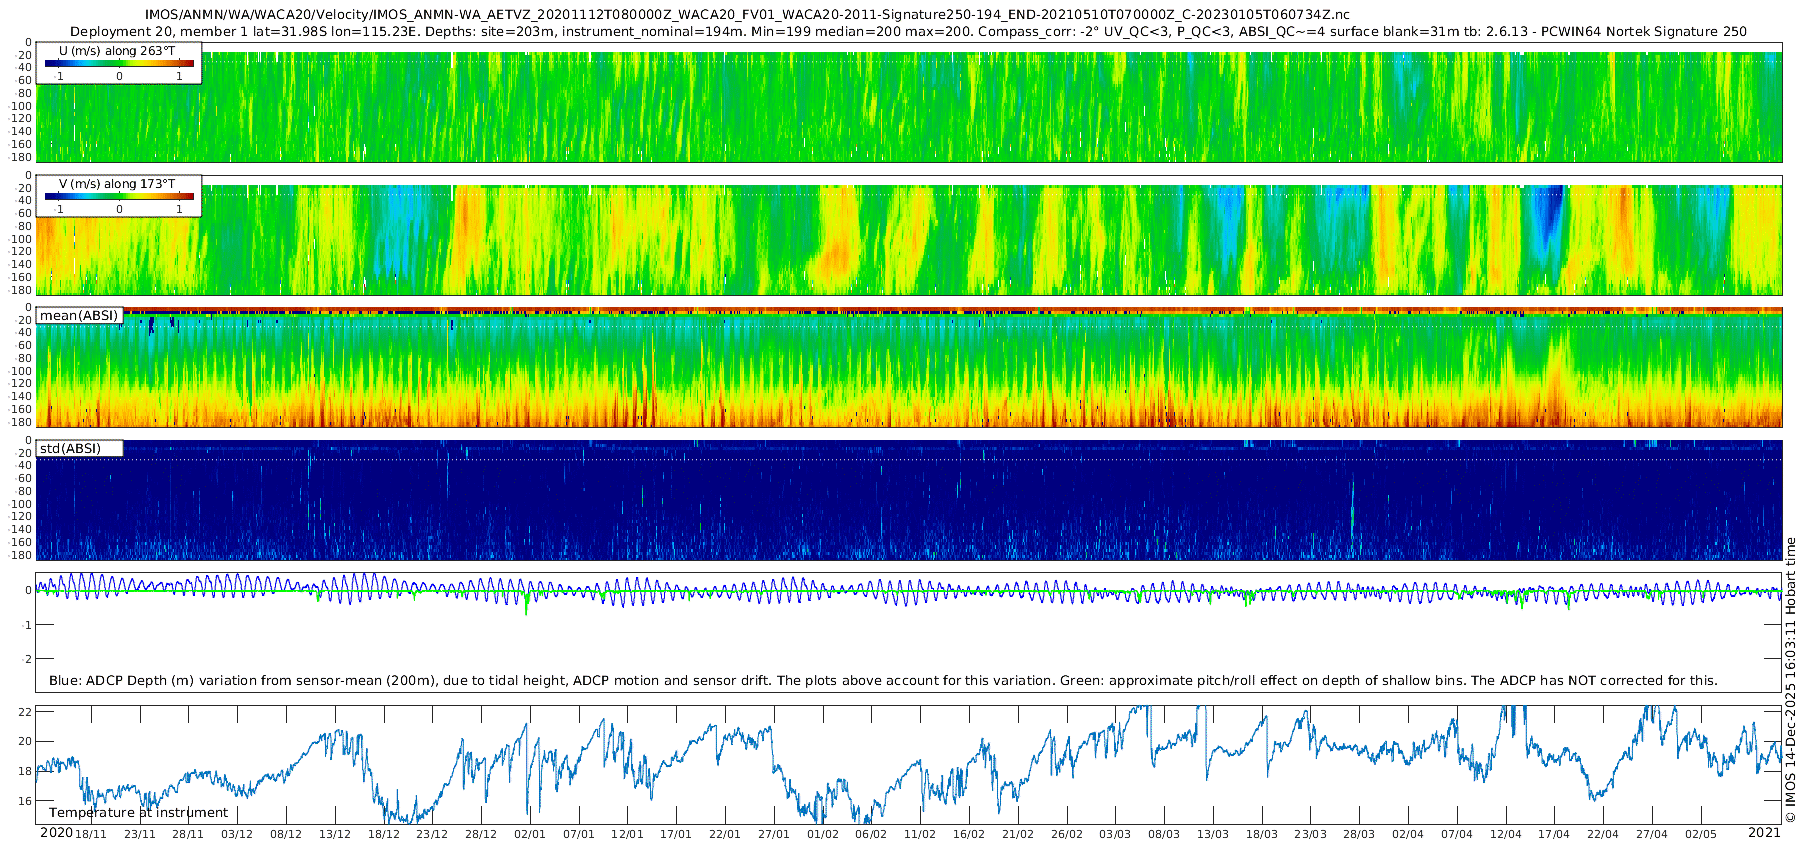The height and width of the screenshot is (850, 1800).
Task: Select the mean(ABSI) panel label
Action: tap(79, 316)
